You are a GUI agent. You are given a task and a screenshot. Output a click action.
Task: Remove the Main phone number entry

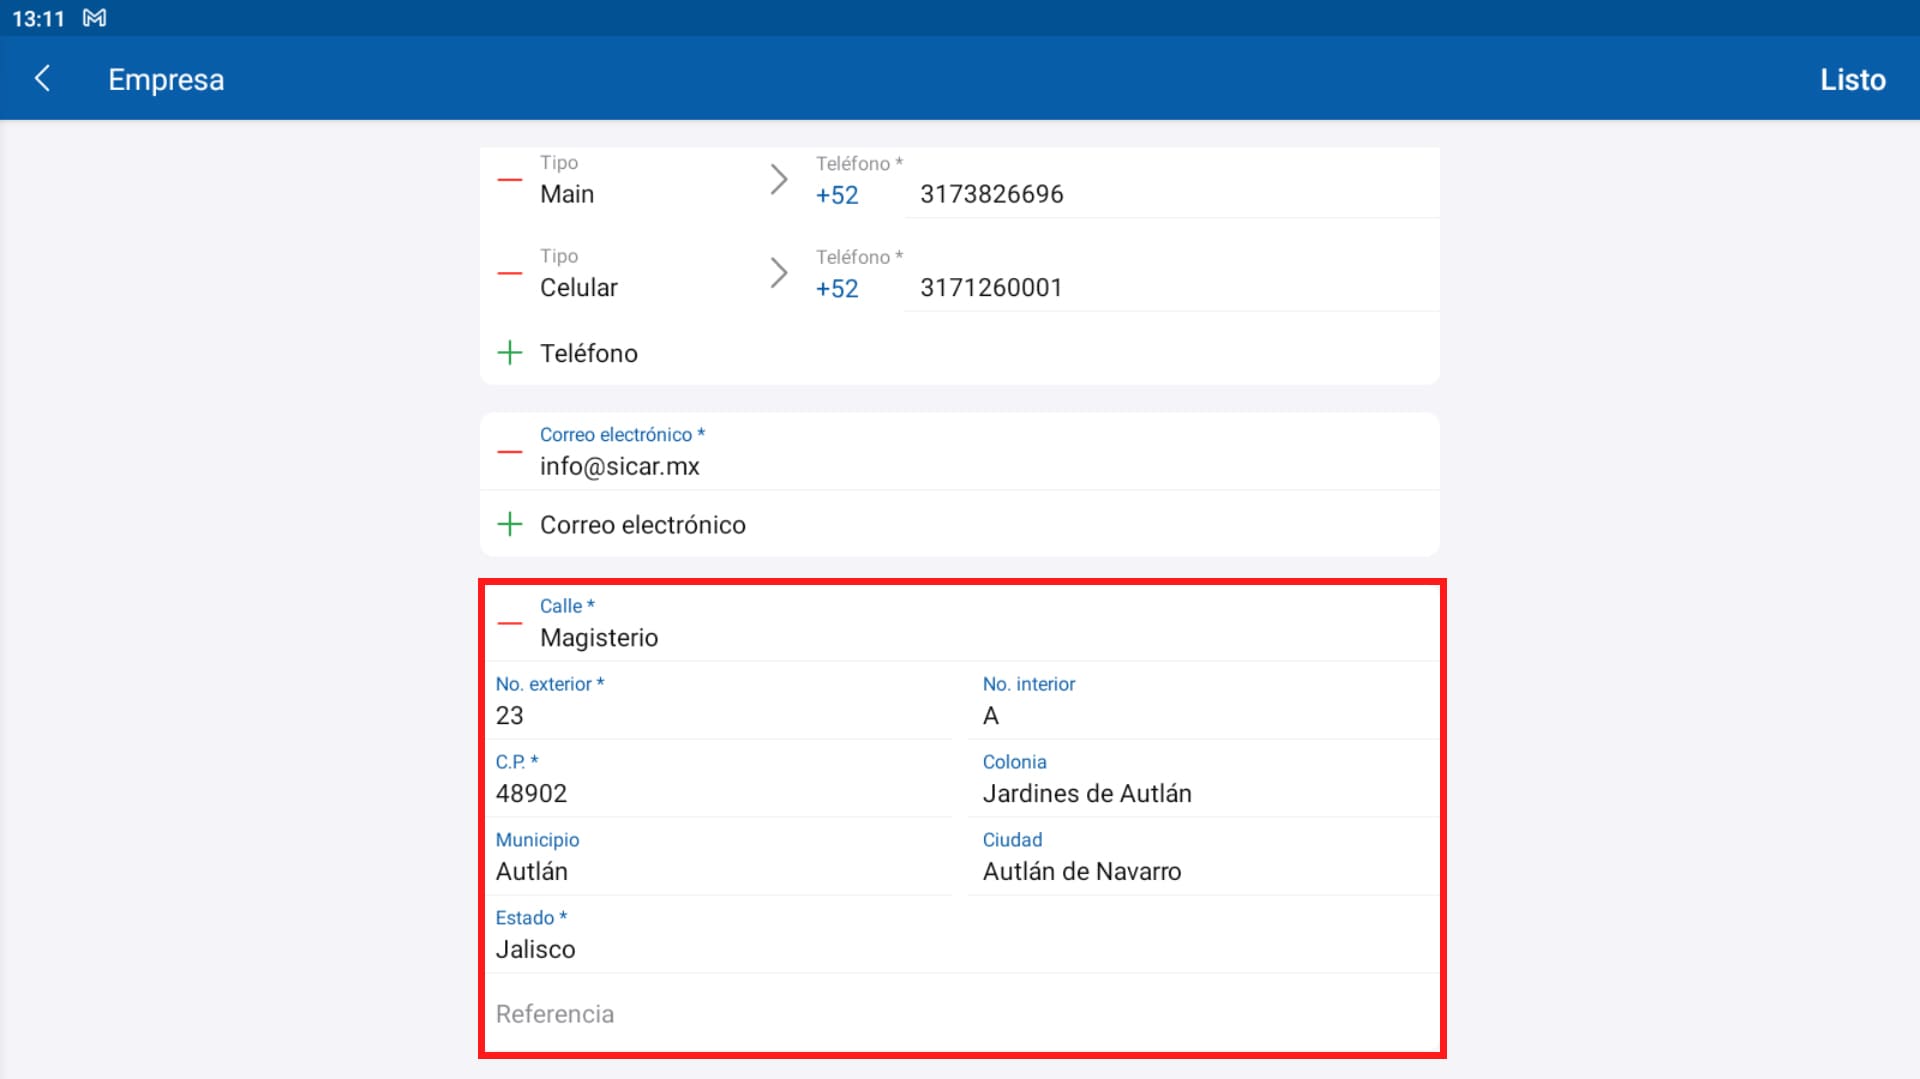point(510,178)
